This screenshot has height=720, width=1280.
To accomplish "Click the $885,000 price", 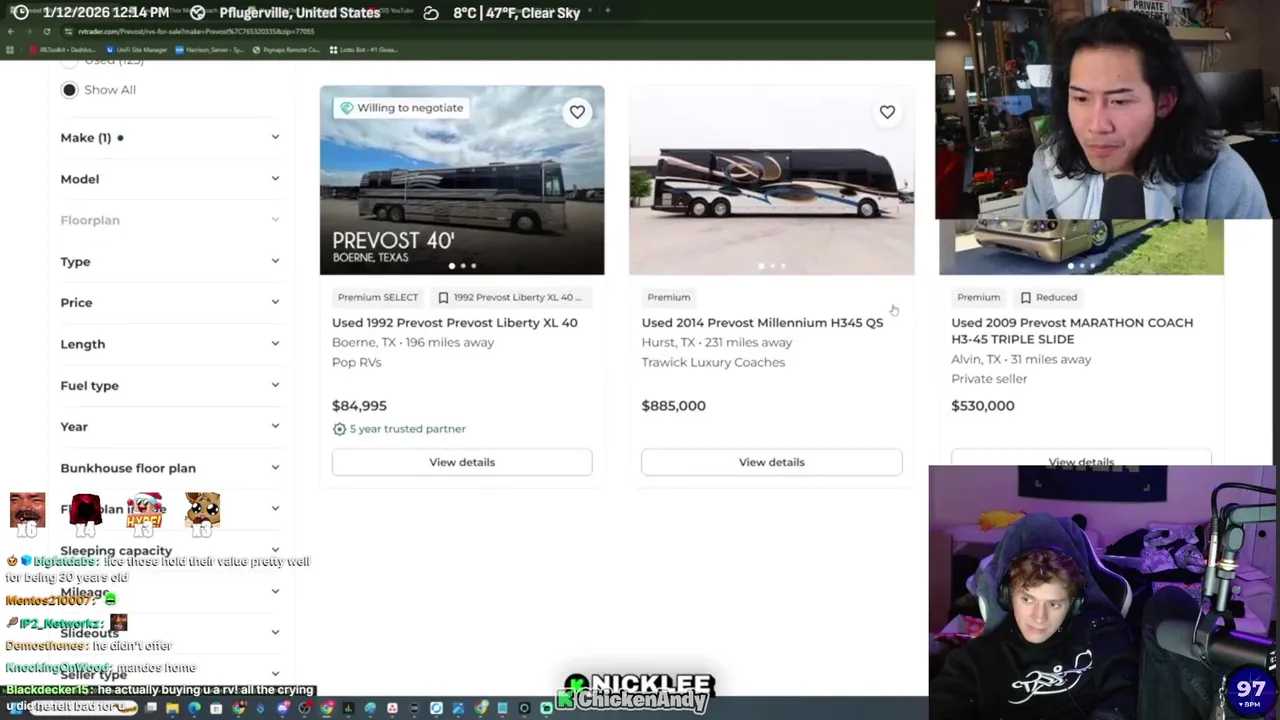I will pos(673,406).
